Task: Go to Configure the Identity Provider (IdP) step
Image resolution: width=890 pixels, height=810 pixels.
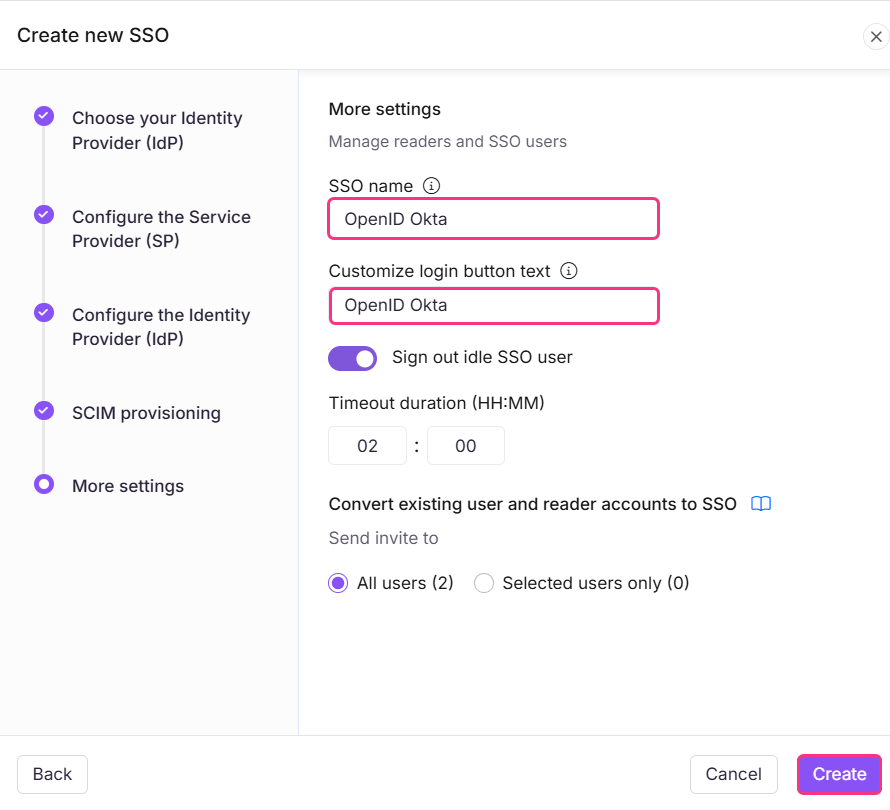Action: coord(161,326)
